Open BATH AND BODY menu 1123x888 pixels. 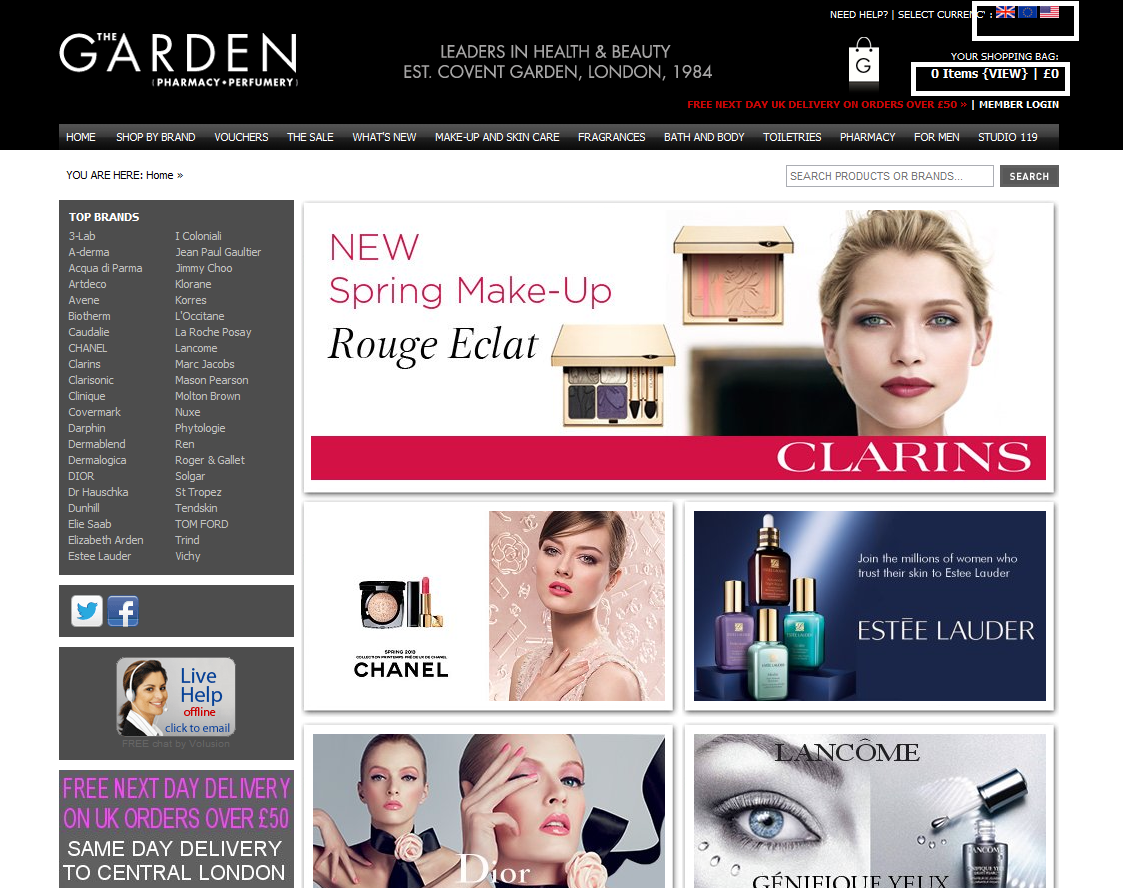[x=704, y=137]
